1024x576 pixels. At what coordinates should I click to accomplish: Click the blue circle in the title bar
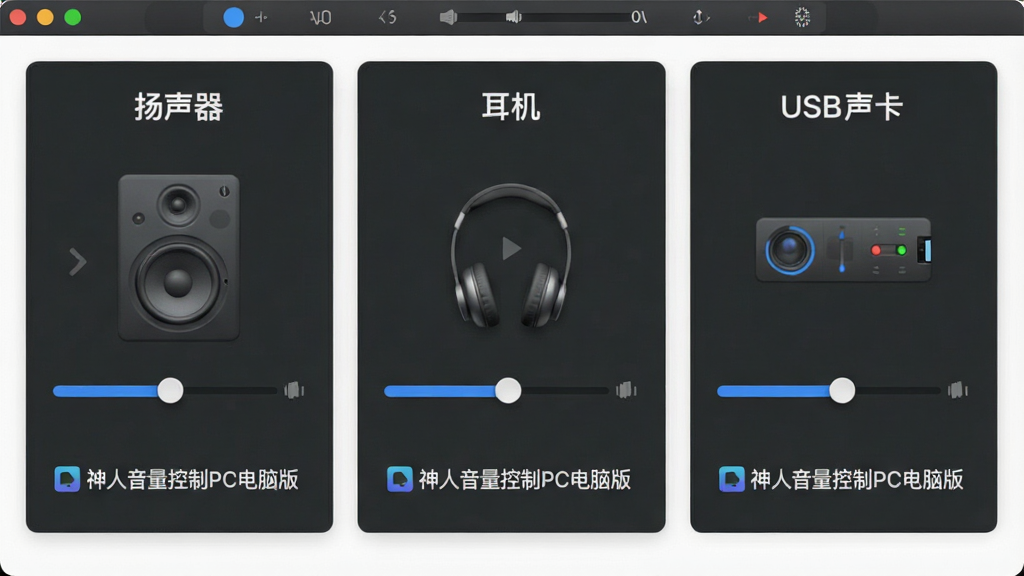[x=233, y=17]
